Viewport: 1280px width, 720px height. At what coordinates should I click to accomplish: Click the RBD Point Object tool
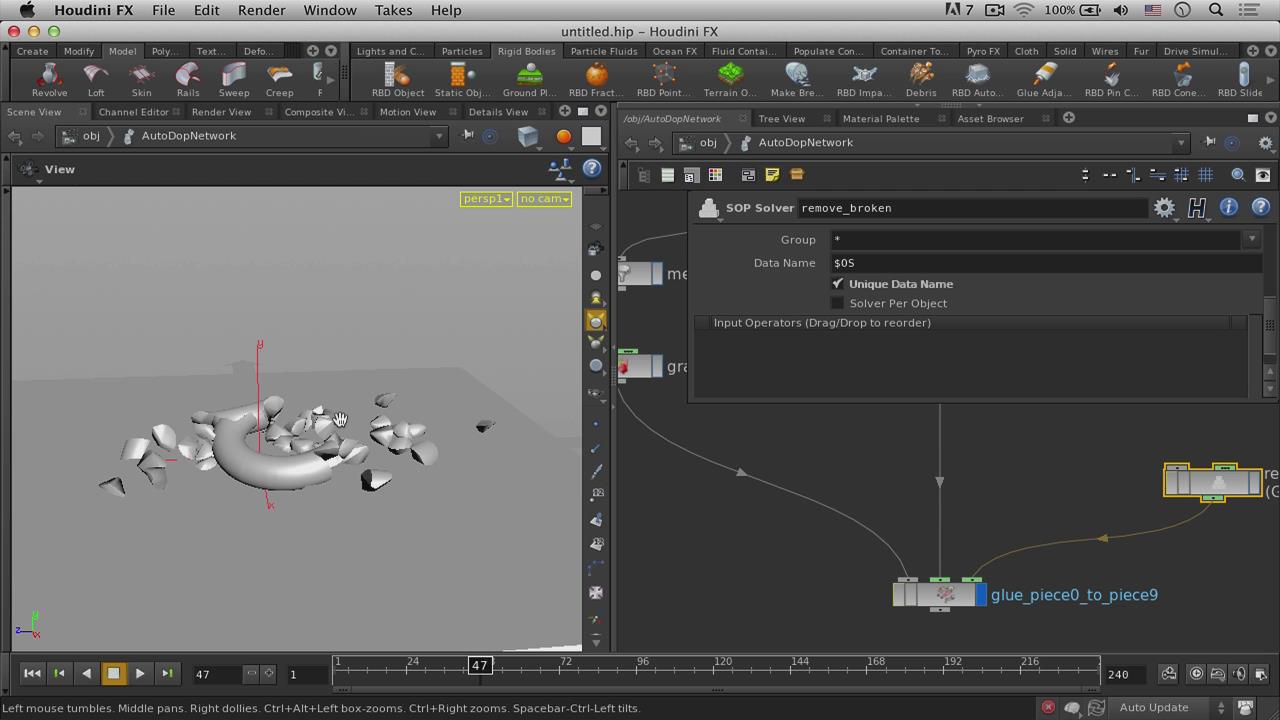click(x=664, y=80)
